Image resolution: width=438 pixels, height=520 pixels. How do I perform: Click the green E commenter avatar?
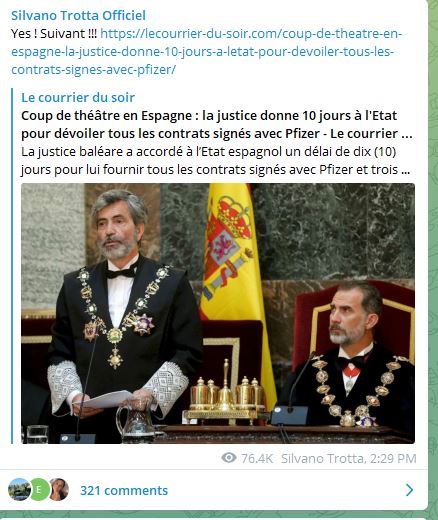click(39, 489)
